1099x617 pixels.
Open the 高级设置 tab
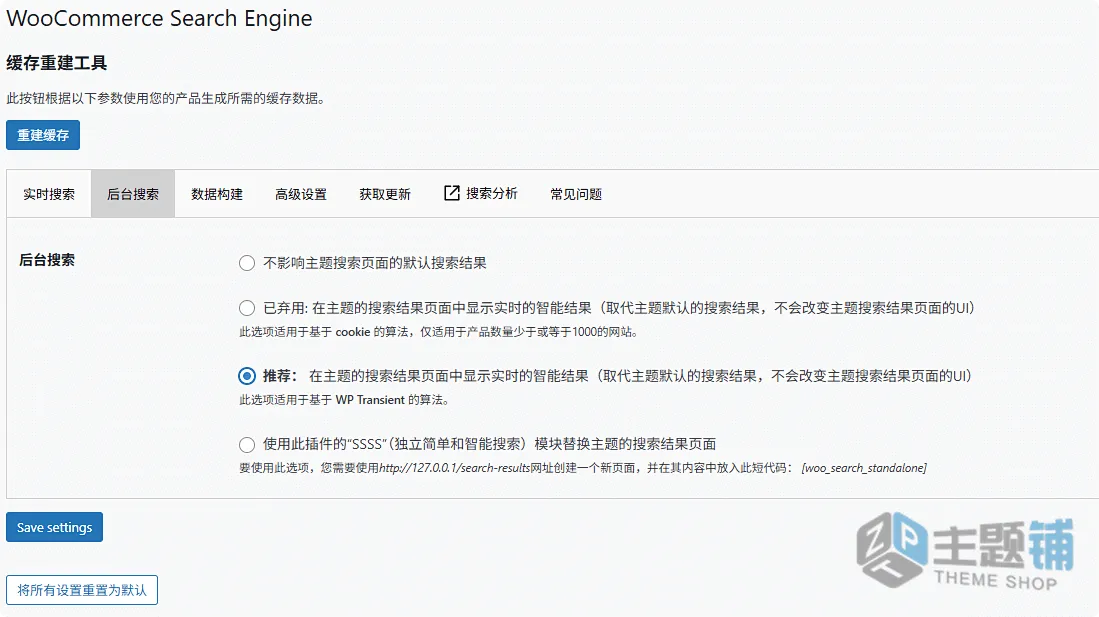tap(301, 194)
